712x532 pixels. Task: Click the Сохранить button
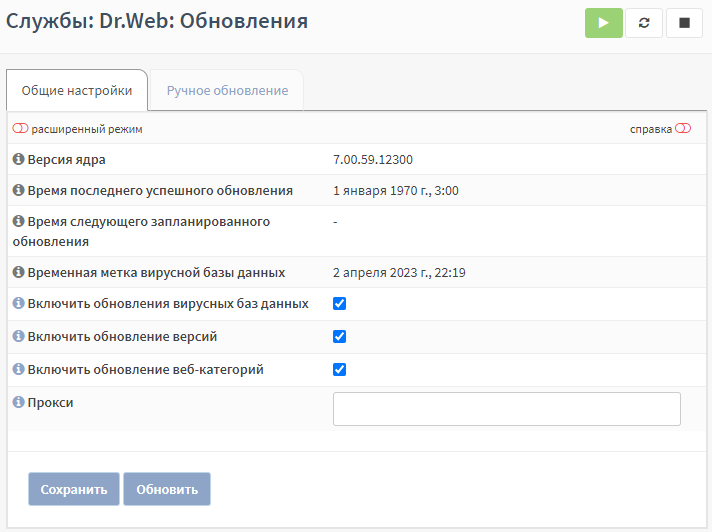point(74,489)
